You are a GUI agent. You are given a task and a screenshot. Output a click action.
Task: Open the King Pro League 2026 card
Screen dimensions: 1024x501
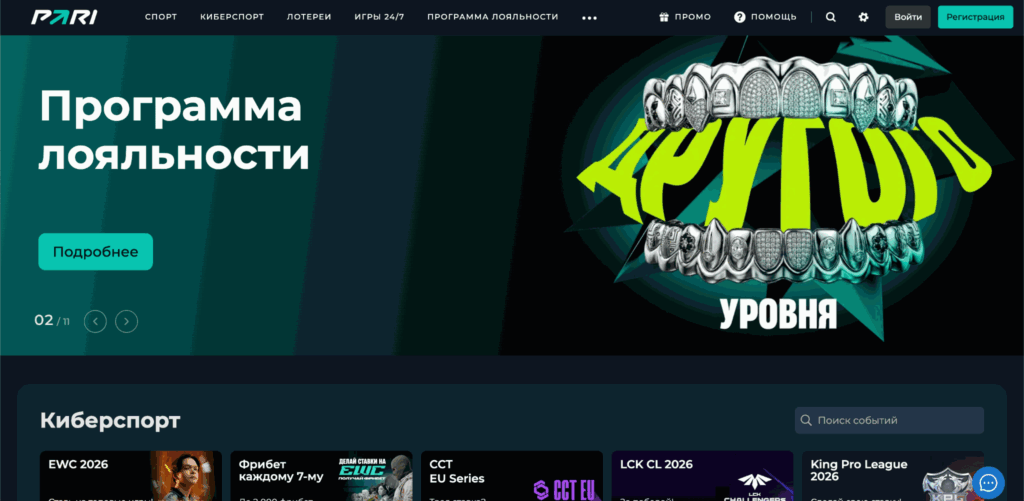tap(893, 476)
